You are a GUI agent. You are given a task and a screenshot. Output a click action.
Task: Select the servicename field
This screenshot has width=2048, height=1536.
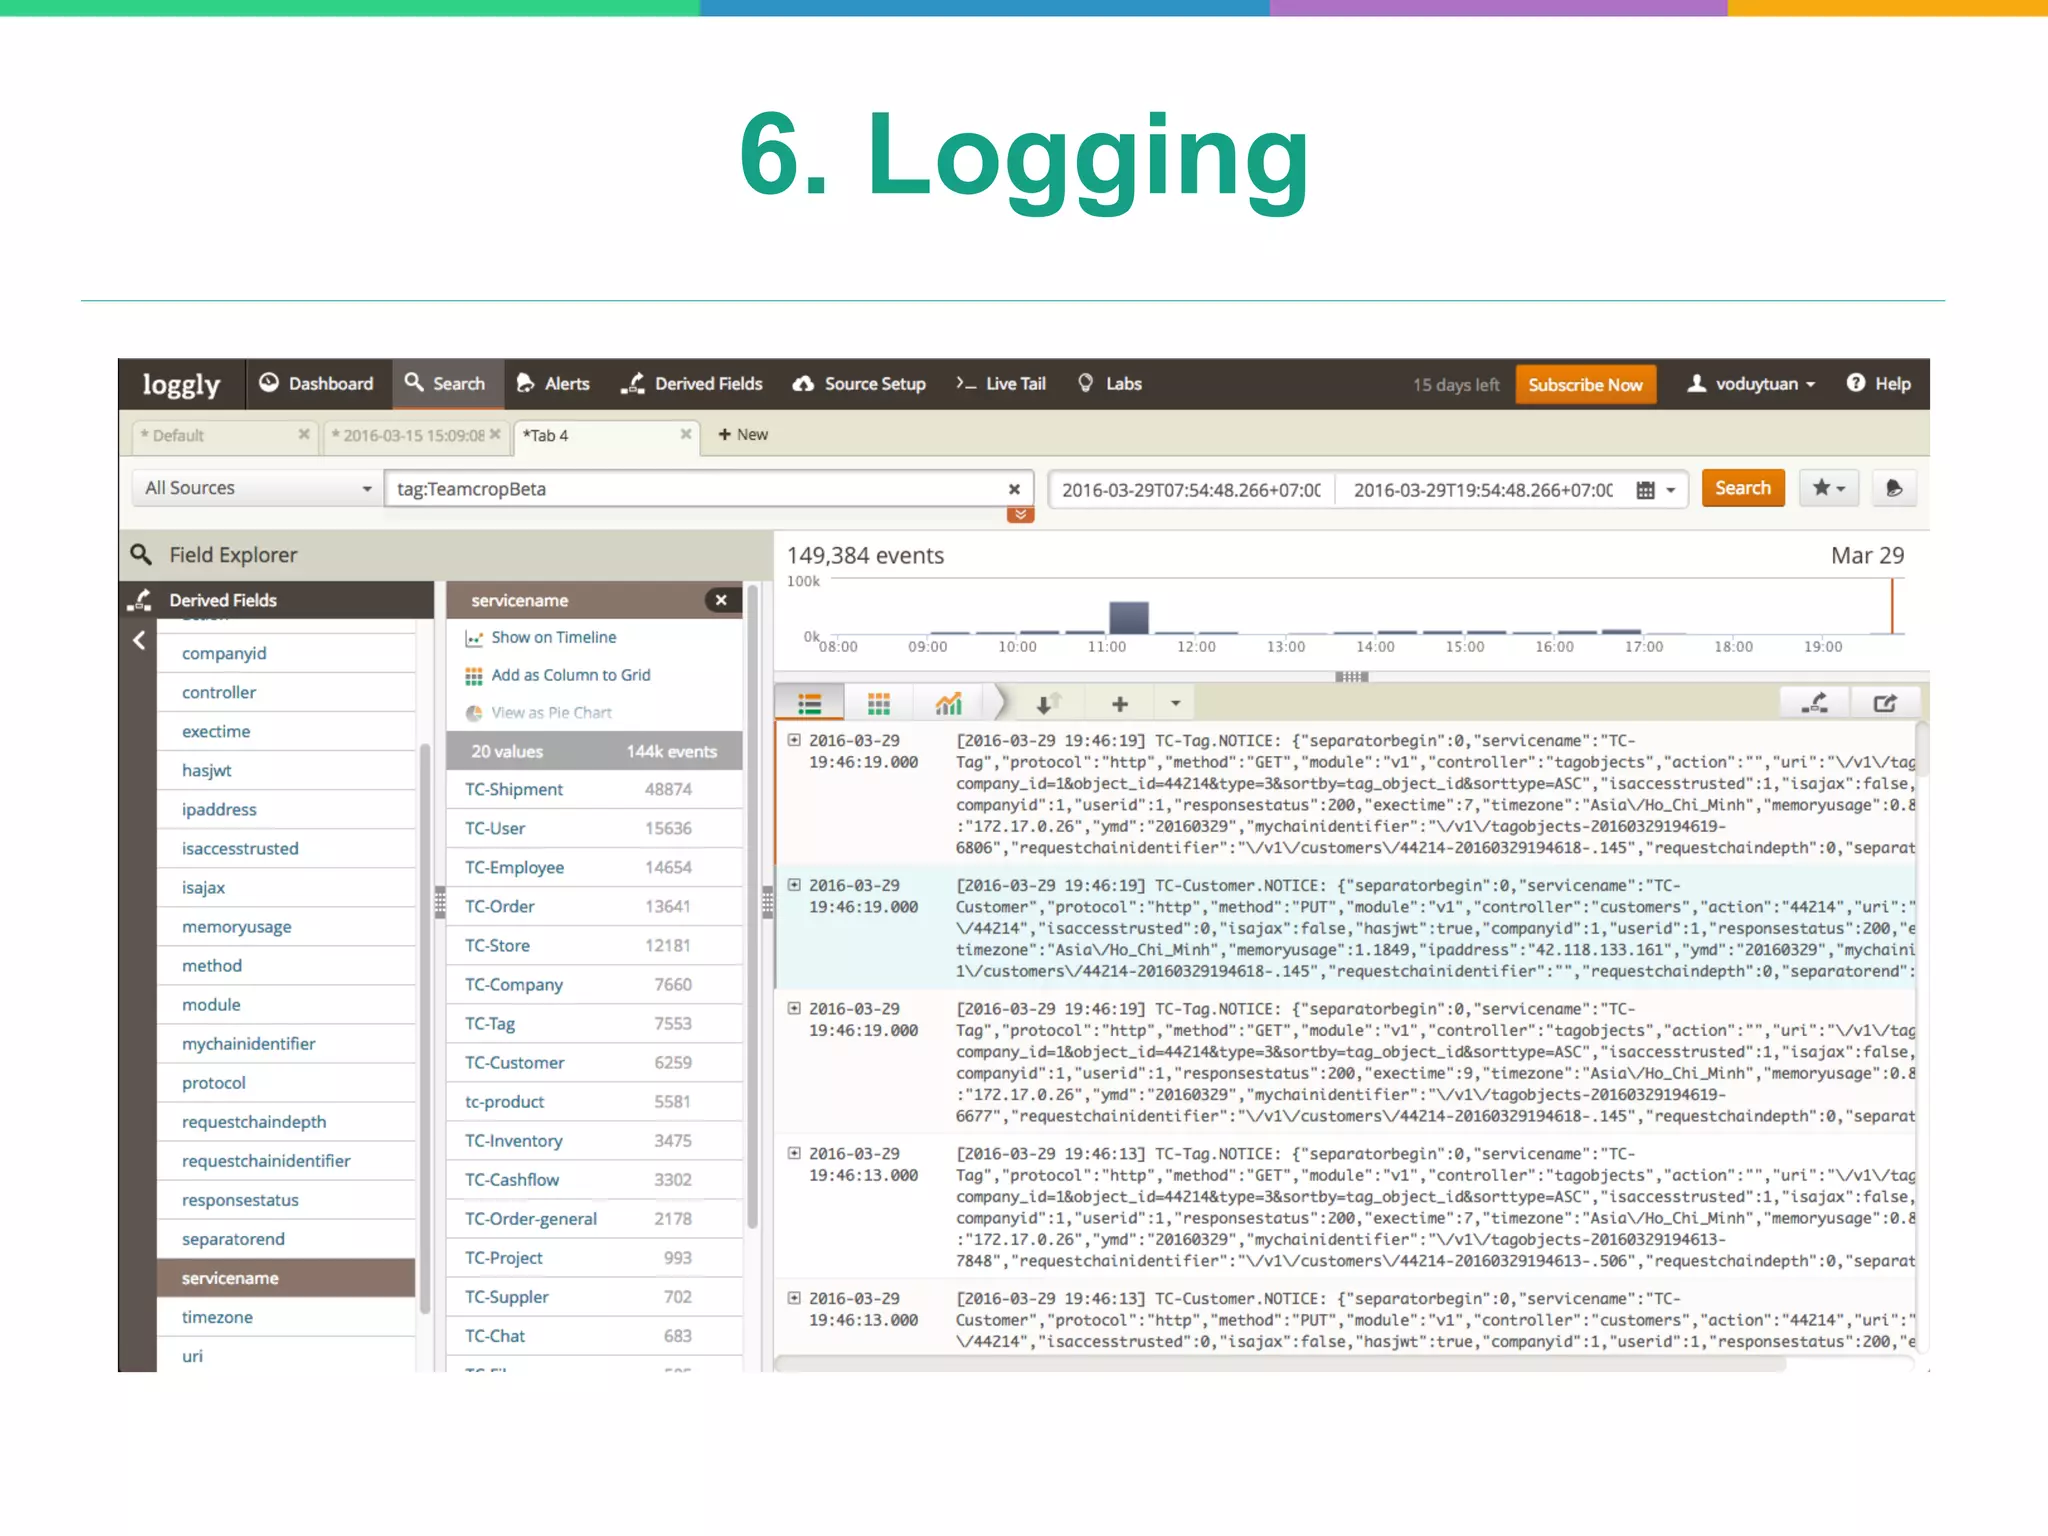286,1278
